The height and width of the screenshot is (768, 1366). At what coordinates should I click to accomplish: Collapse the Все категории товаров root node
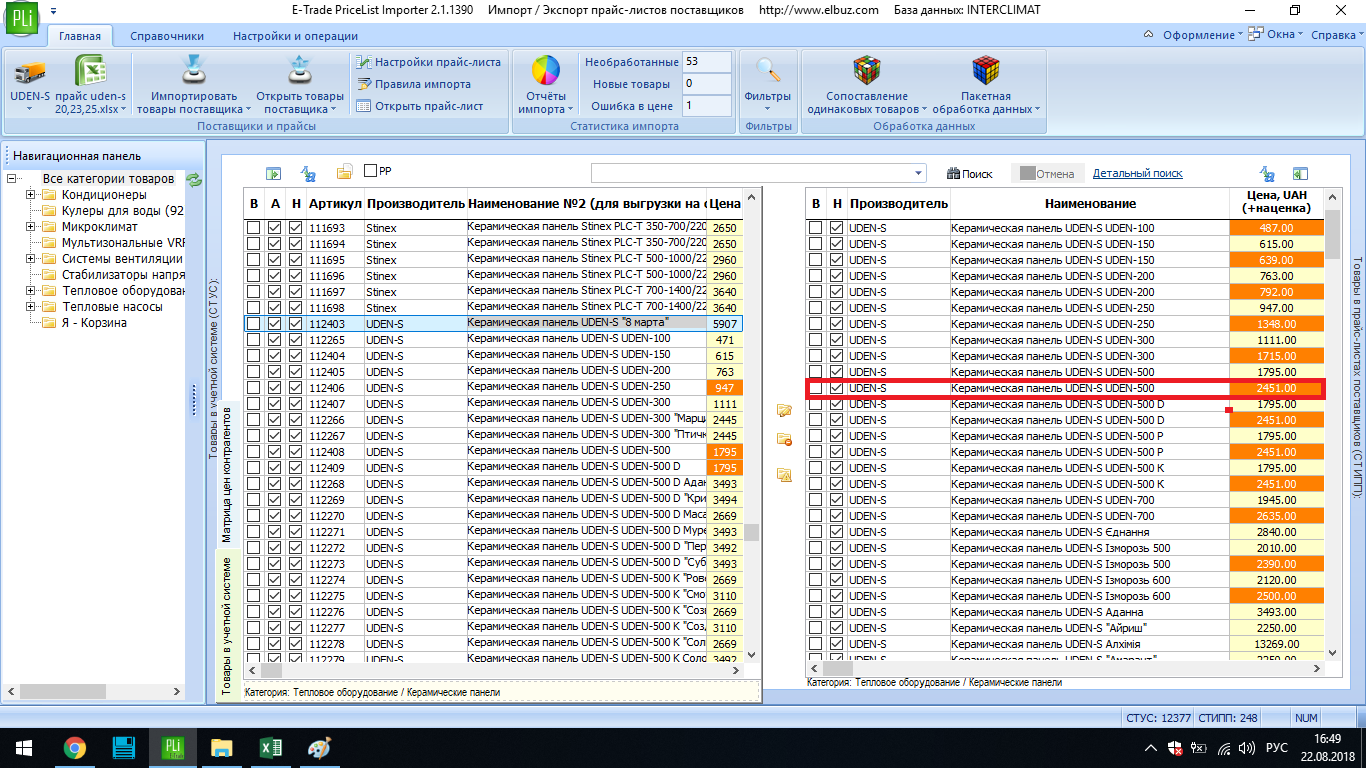pyautogui.click(x=12, y=179)
